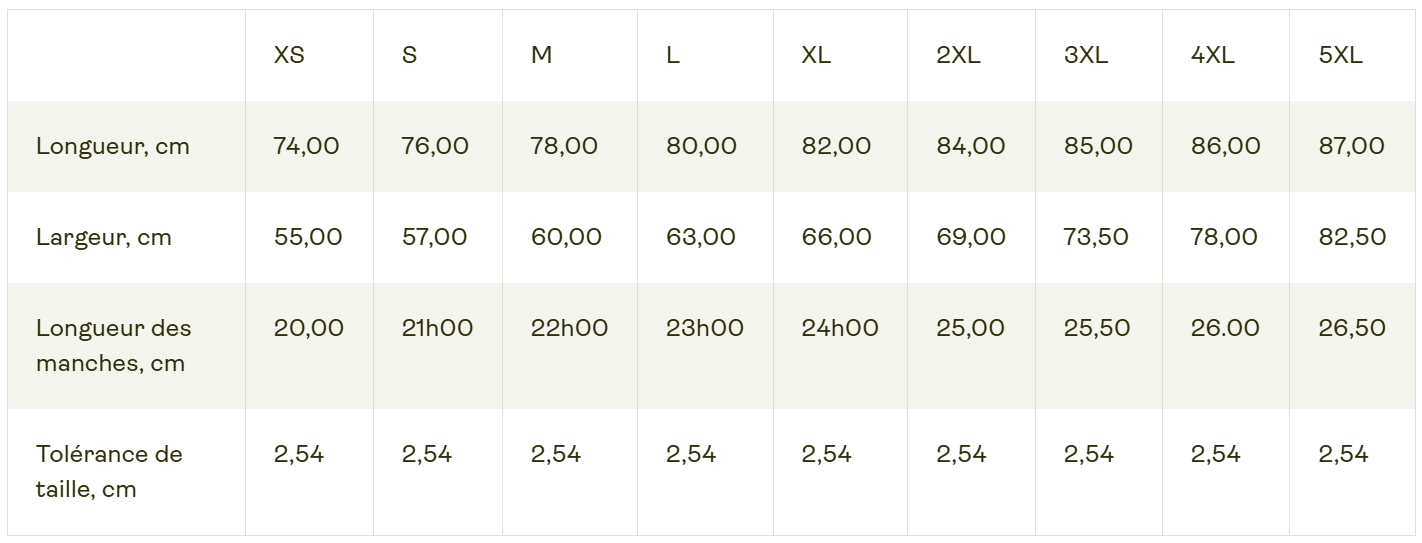Select the 60,00 width cell for M
This screenshot has height=543, width=1422.
[x=566, y=237]
